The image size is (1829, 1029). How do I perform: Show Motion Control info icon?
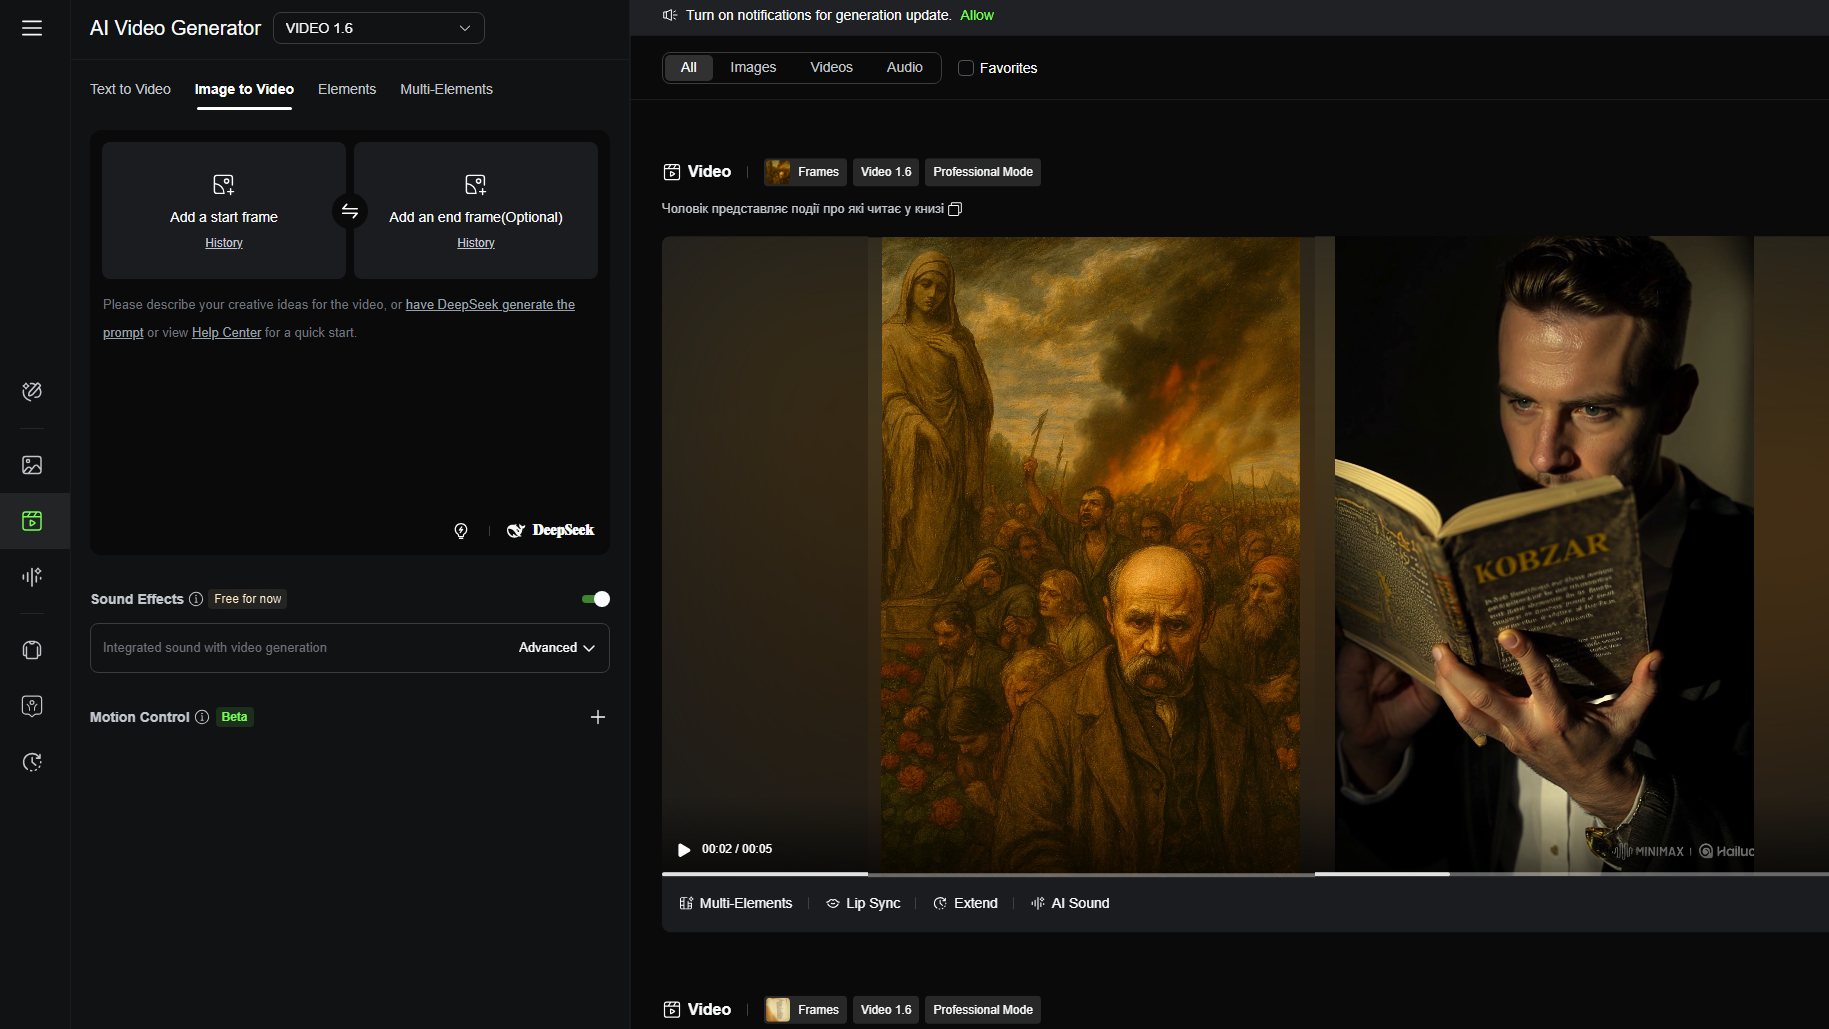coord(202,717)
